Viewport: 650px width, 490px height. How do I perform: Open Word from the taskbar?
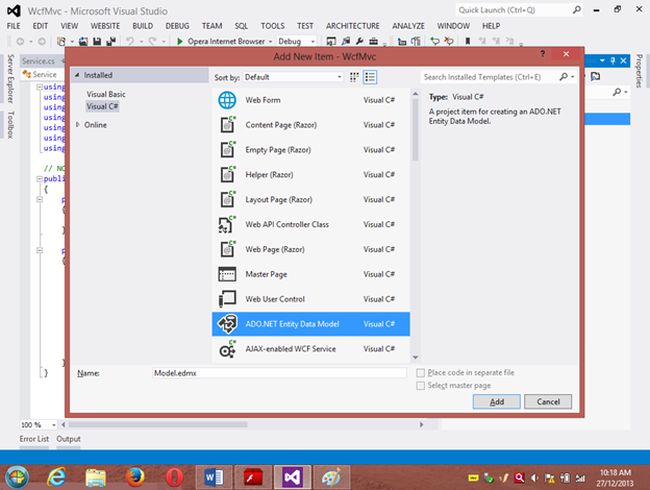[213, 477]
